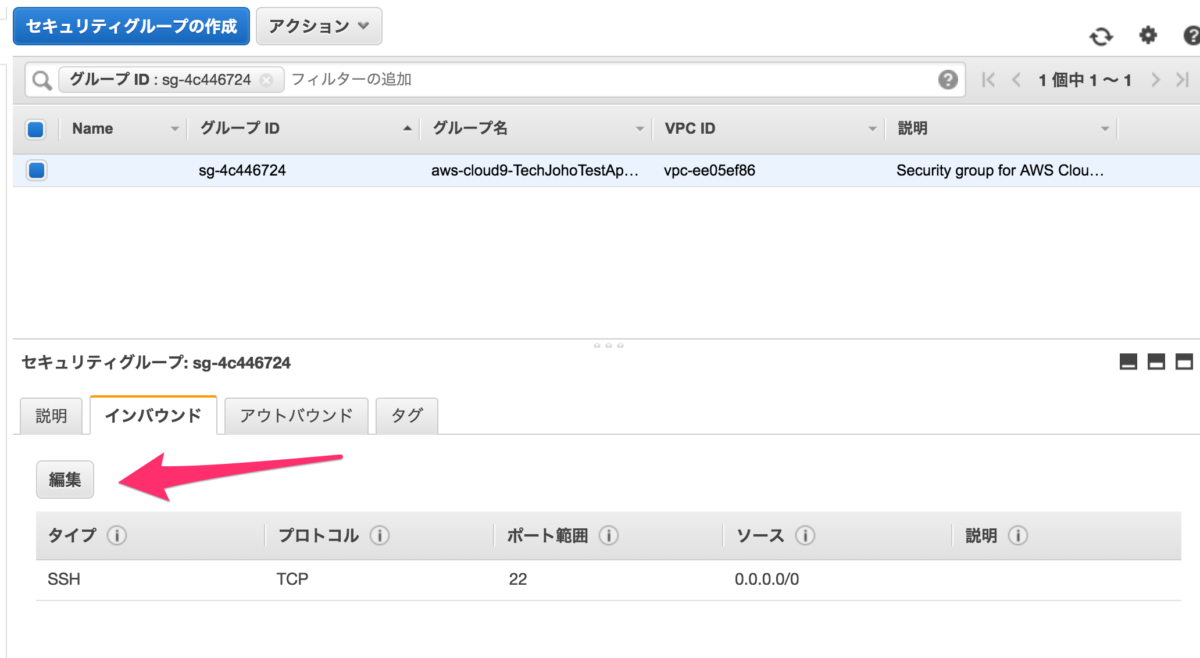The height and width of the screenshot is (658, 1200).
Task: Click the help question mark icon top right
Action: [1191, 35]
